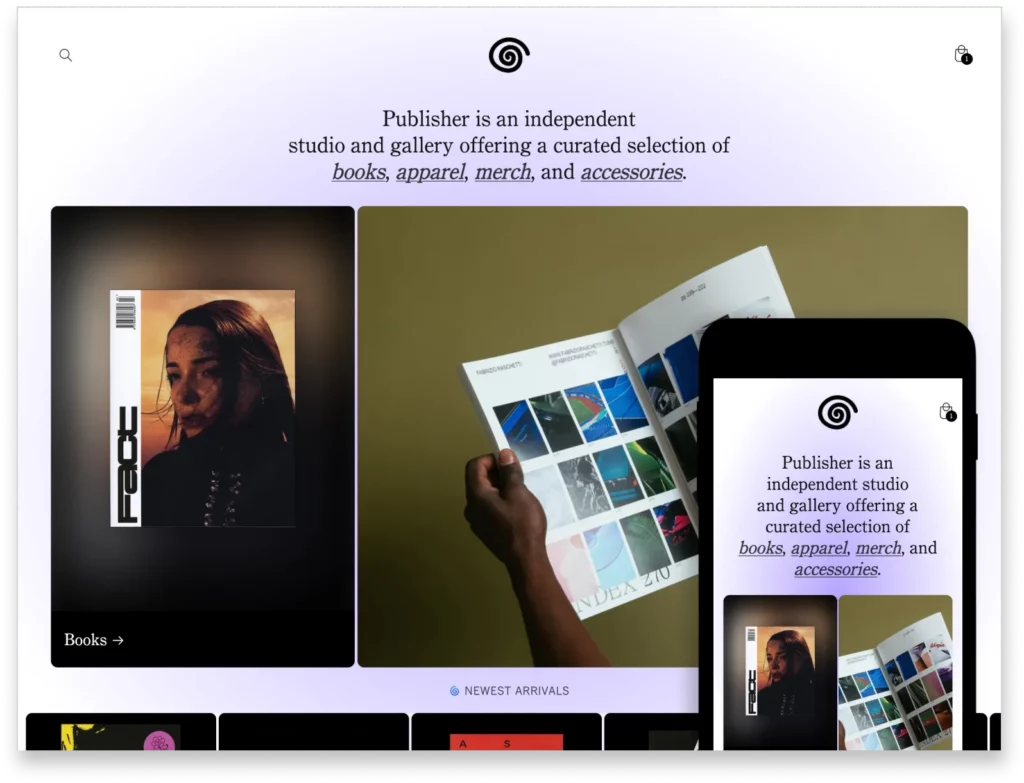The width and height of the screenshot is (1024, 783).
Task: Tap the 'merch' link on the phone screen
Action: [878, 548]
